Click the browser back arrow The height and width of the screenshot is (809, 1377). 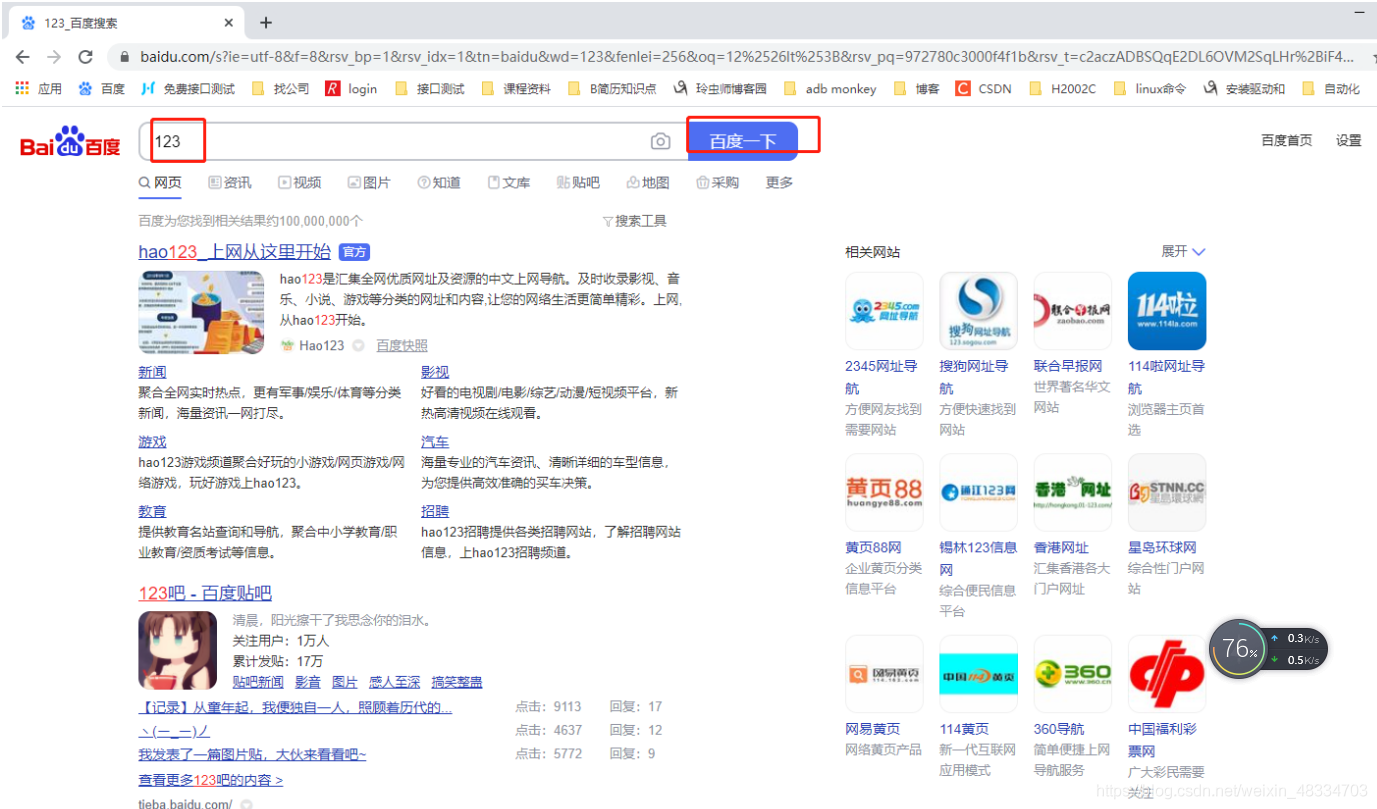coord(22,57)
